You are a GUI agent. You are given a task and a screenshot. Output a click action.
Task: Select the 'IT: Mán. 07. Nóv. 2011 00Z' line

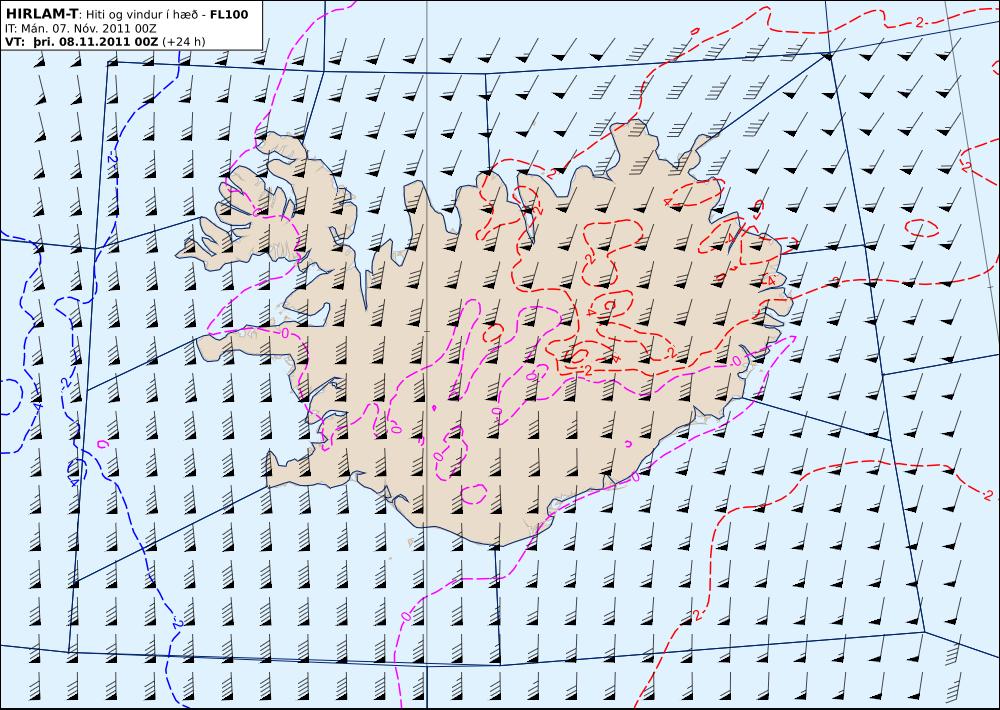tap(80, 28)
